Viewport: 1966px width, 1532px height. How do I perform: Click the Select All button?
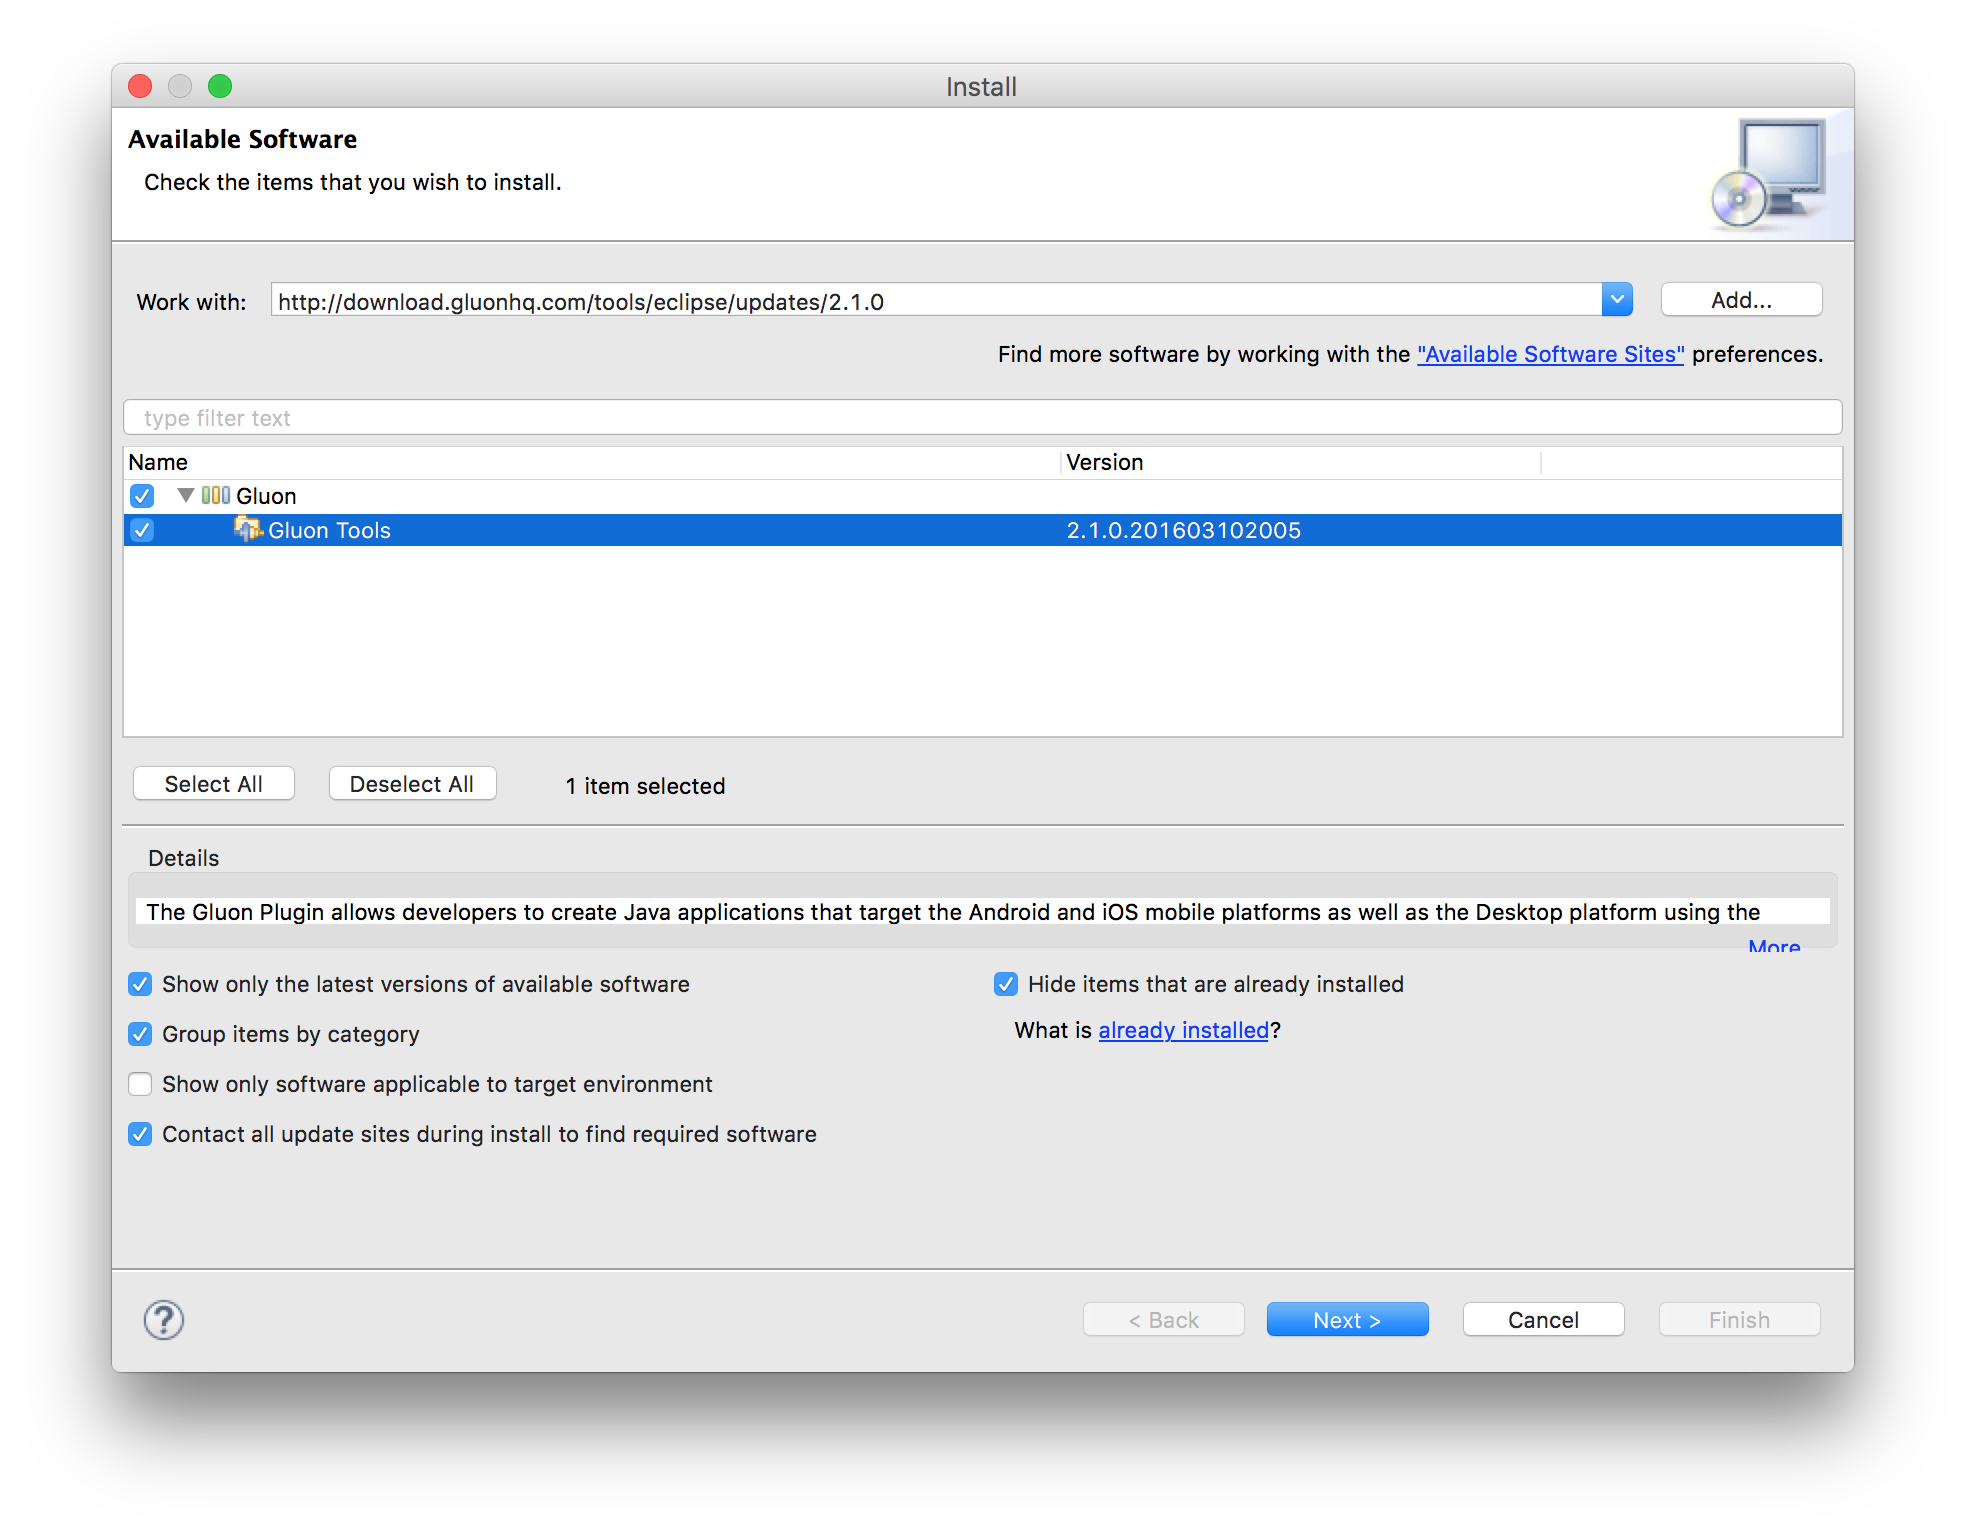[x=214, y=784]
